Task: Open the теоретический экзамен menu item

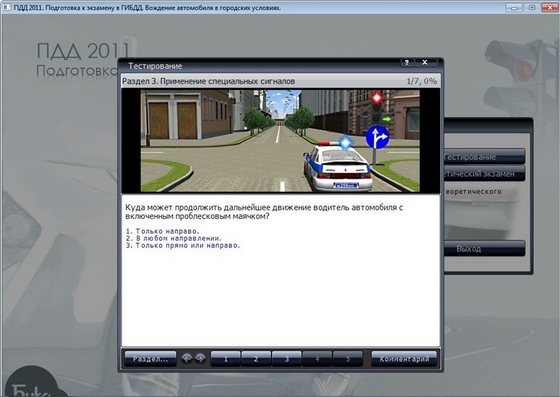Action: point(485,174)
